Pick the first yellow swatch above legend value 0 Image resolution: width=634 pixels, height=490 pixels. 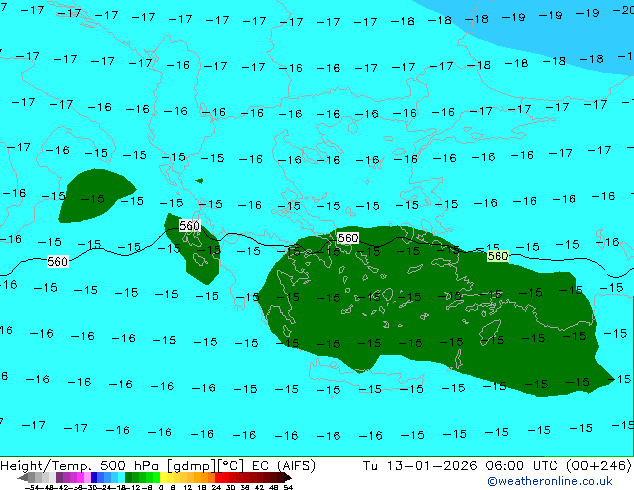[x=163, y=477]
